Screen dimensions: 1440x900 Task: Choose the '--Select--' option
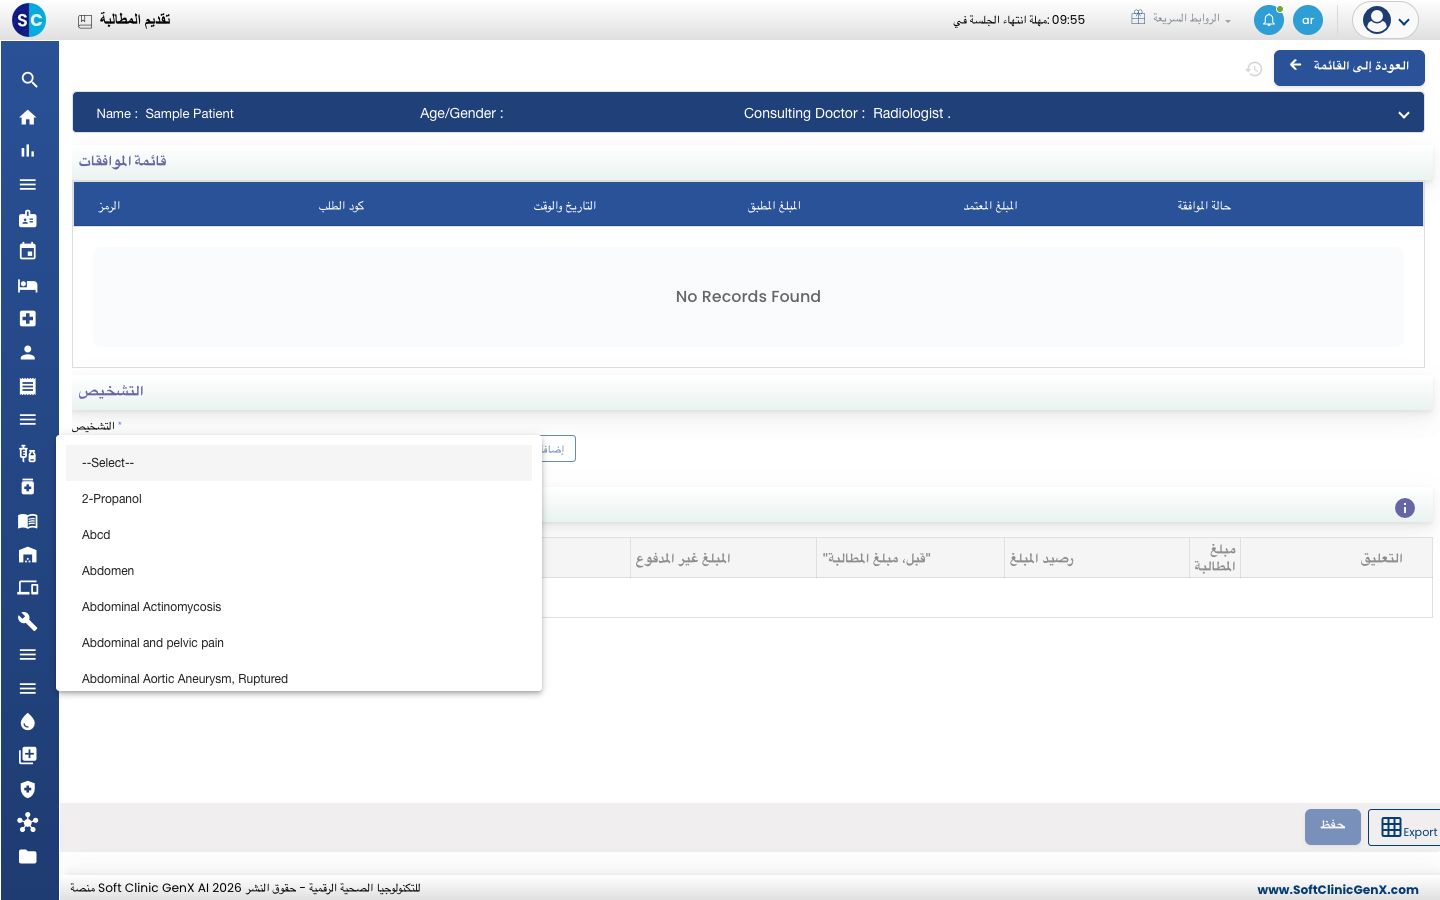coord(299,463)
